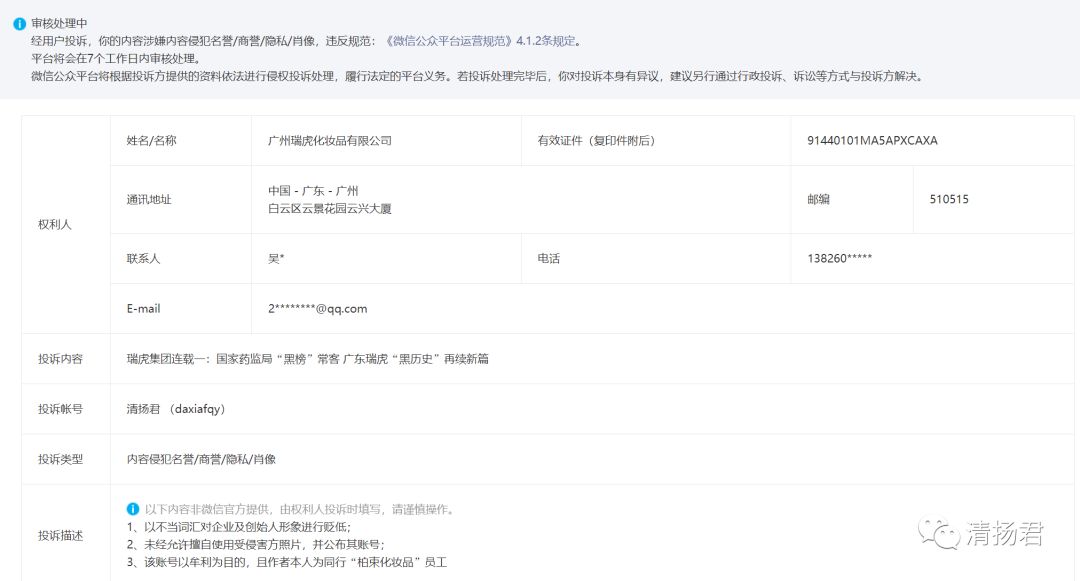Select the account 清扬君（daxiafqy）in the table
1080x581 pixels.
176,409
